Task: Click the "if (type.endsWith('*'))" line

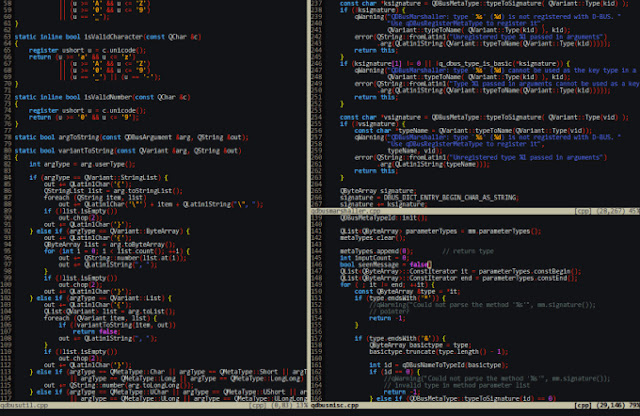Action: pyautogui.click(x=400, y=298)
